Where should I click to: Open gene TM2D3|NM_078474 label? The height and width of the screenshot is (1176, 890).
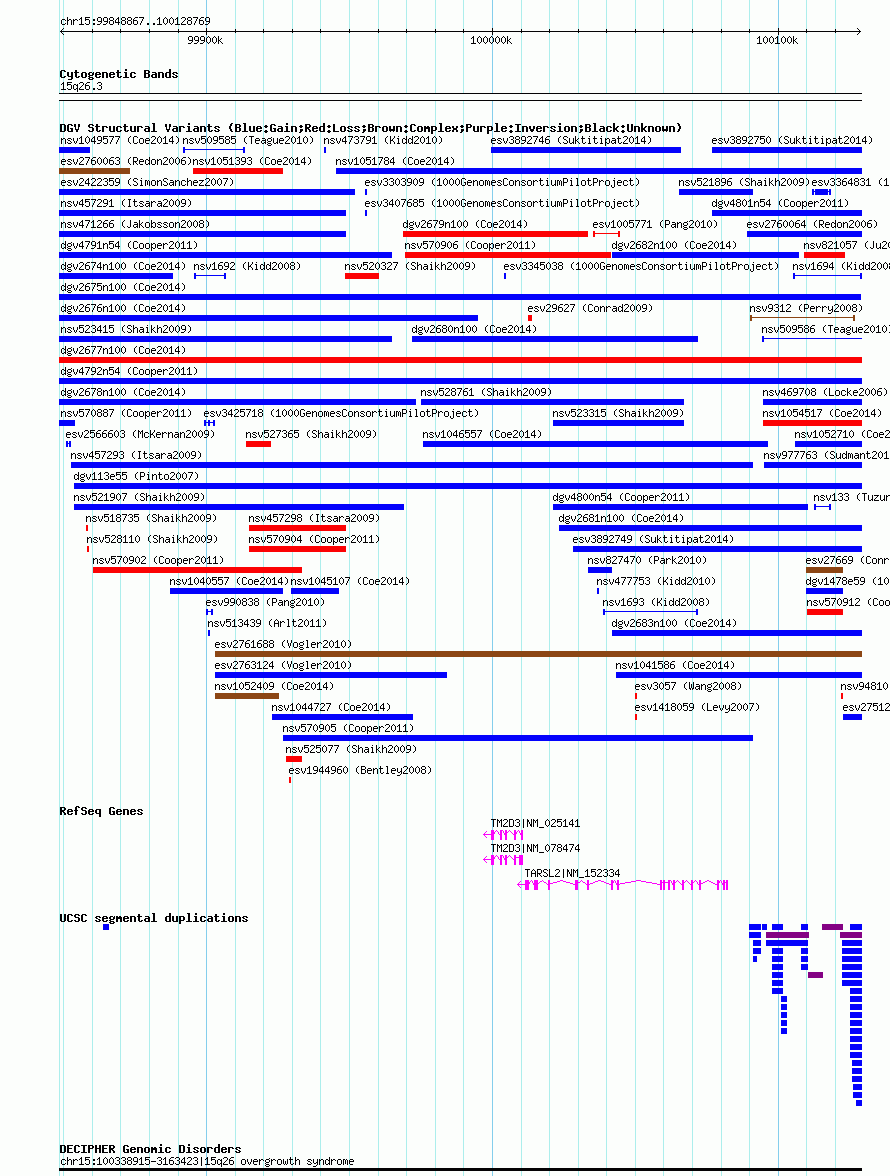click(535, 848)
